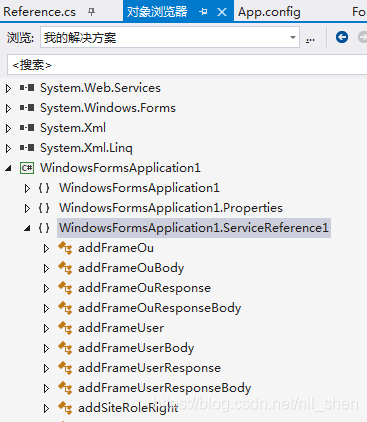Click the C# project icon for WindowsFormsApplication1
367x422 pixels.
[x=27, y=168]
